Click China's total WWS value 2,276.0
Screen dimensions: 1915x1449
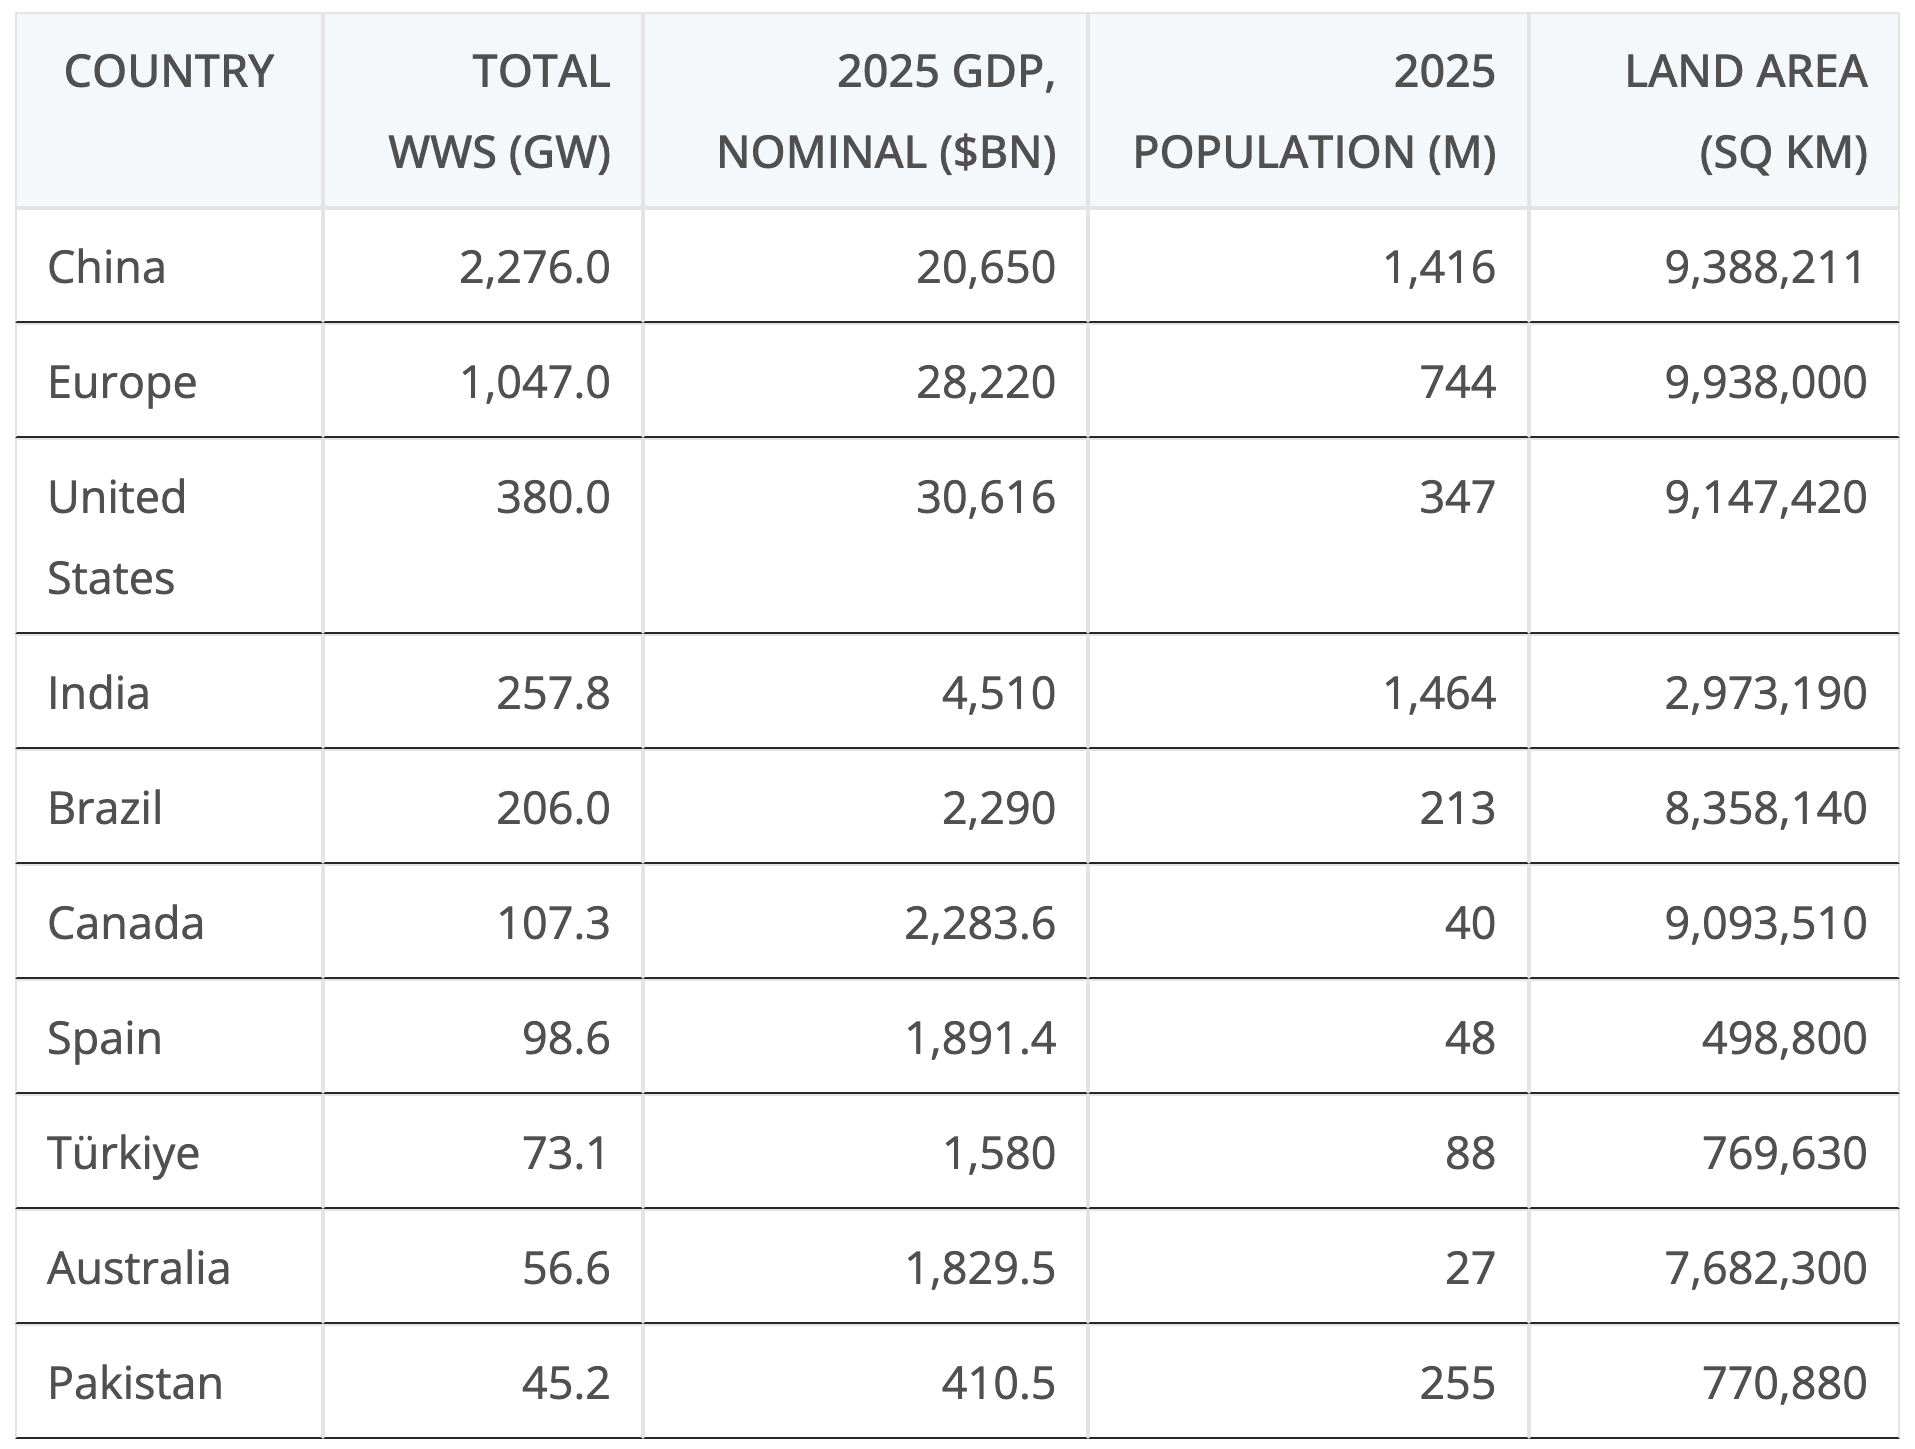[535, 267]
